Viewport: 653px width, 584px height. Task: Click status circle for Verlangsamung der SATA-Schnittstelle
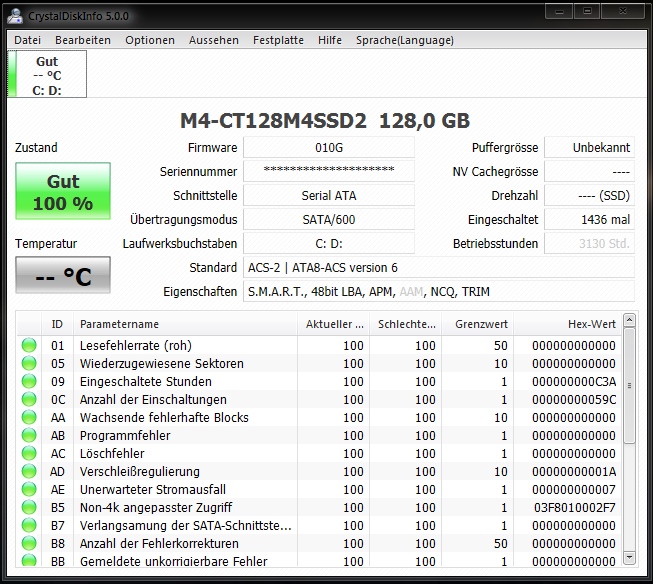(x=29, y=525)
